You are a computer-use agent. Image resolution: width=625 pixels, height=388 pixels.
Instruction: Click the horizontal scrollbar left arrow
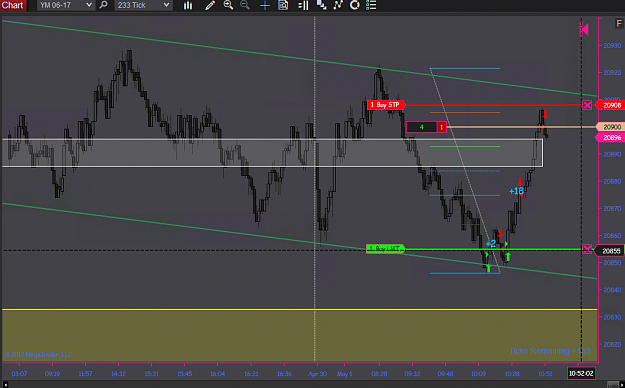[x=5, y=384]
